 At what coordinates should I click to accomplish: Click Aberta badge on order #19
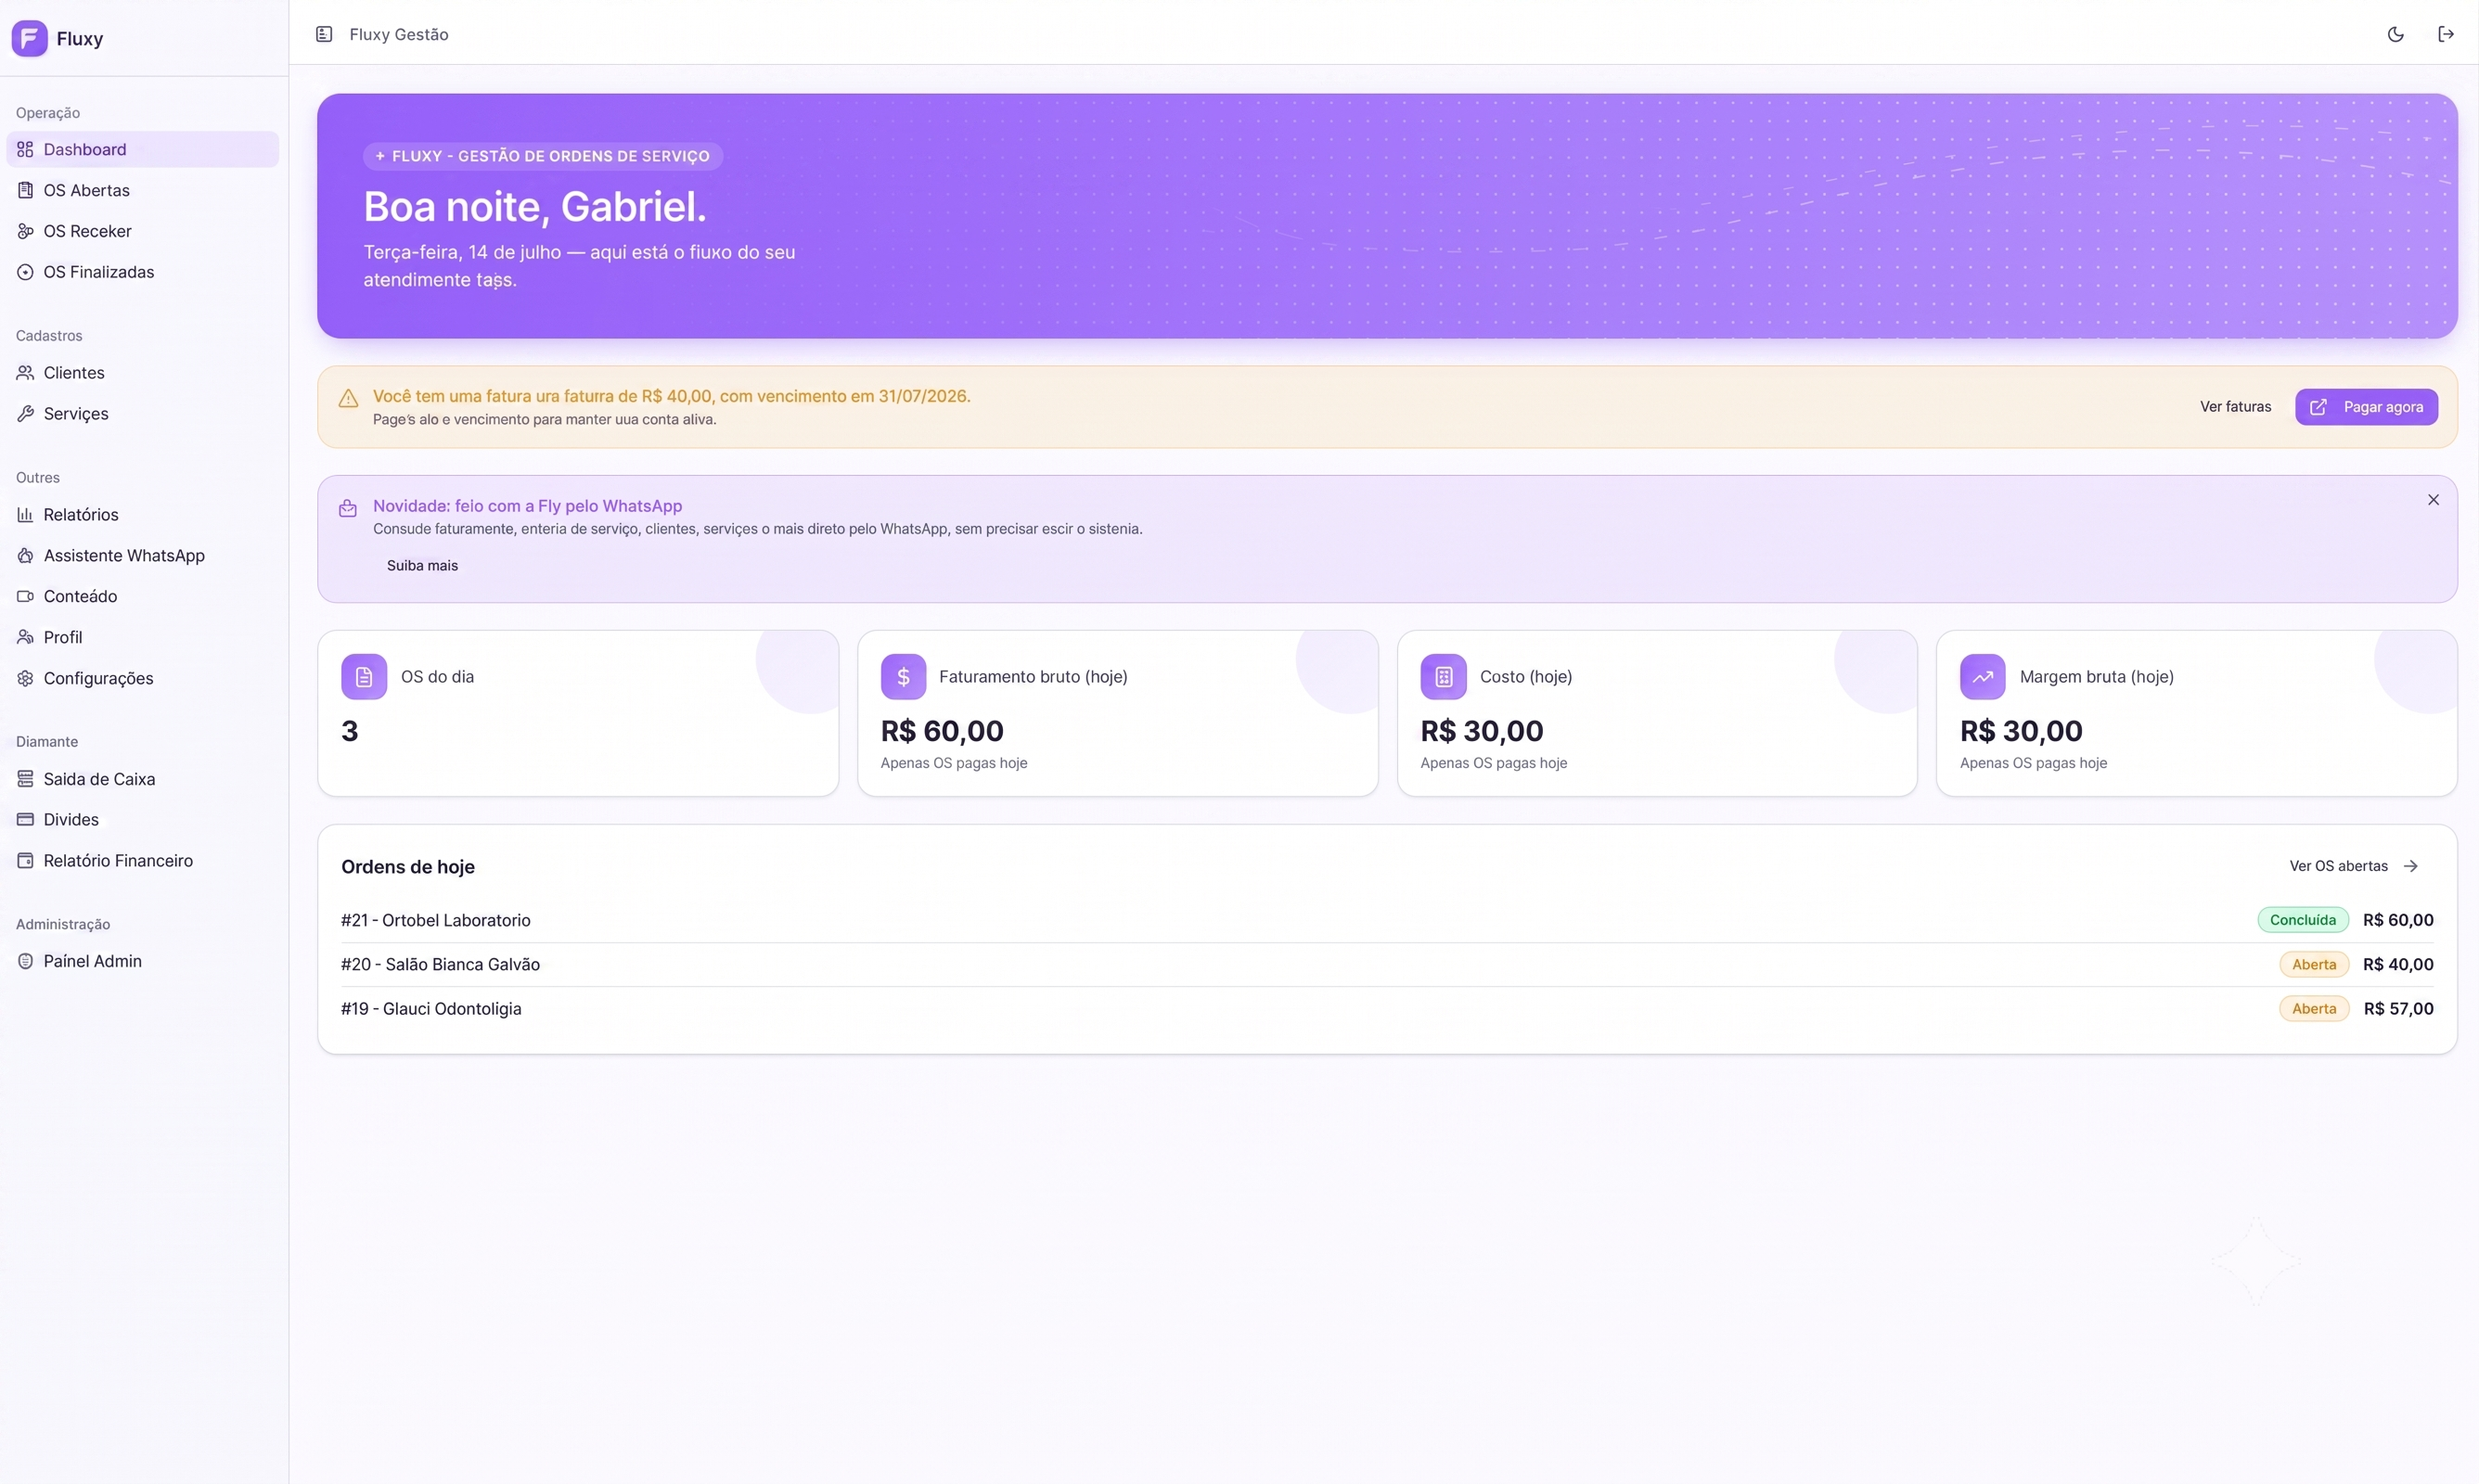tap(2314, 1009)
